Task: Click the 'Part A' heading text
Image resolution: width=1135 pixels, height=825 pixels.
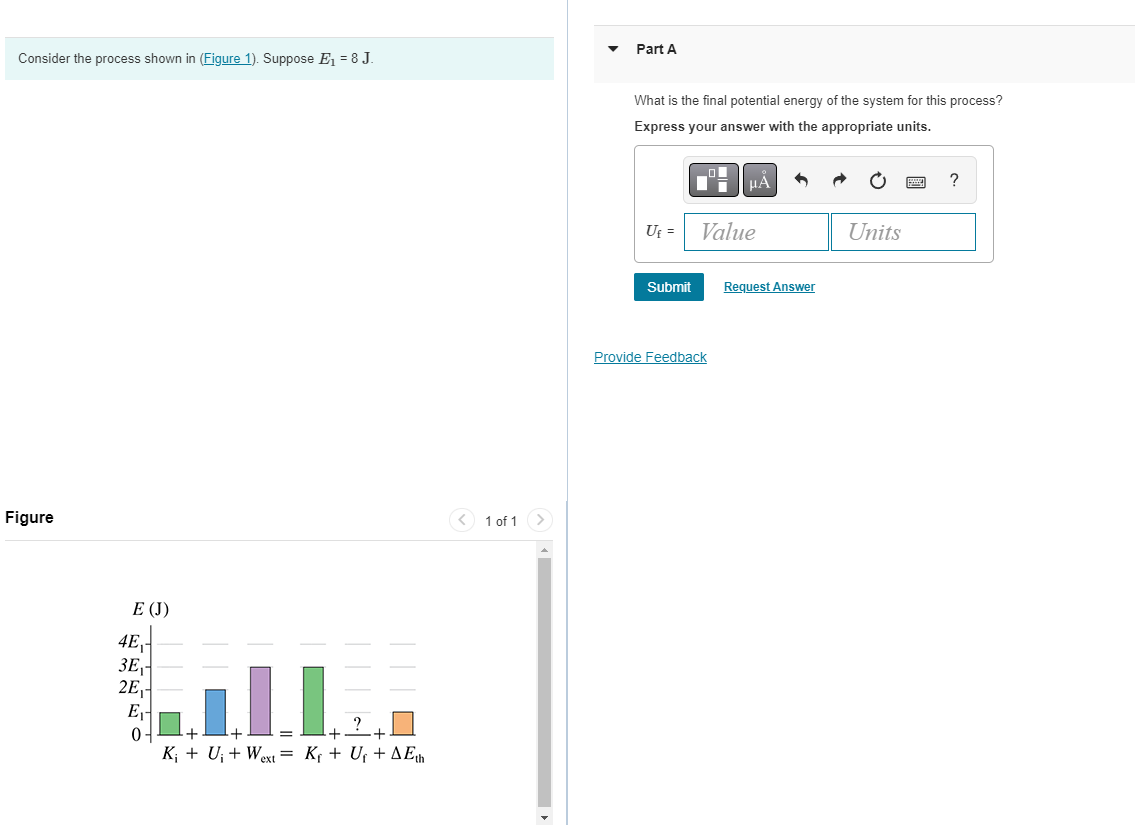Action: click(x=657, y=49)
